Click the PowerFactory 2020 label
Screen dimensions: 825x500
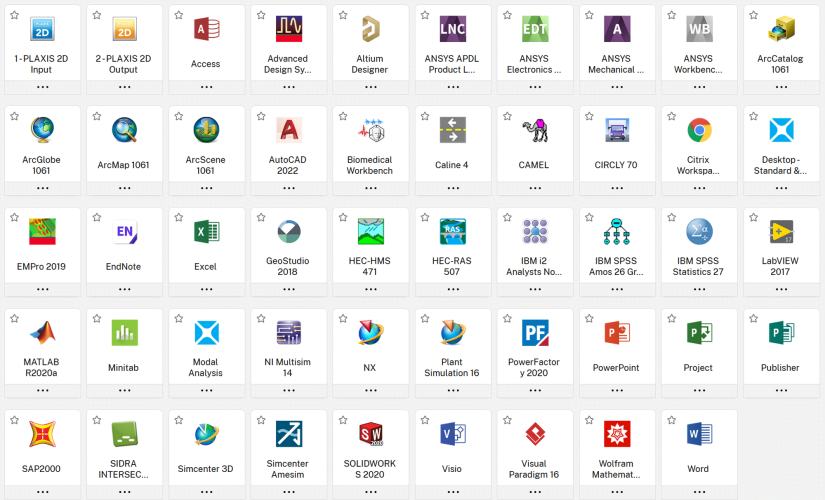[x=534, y=367]
